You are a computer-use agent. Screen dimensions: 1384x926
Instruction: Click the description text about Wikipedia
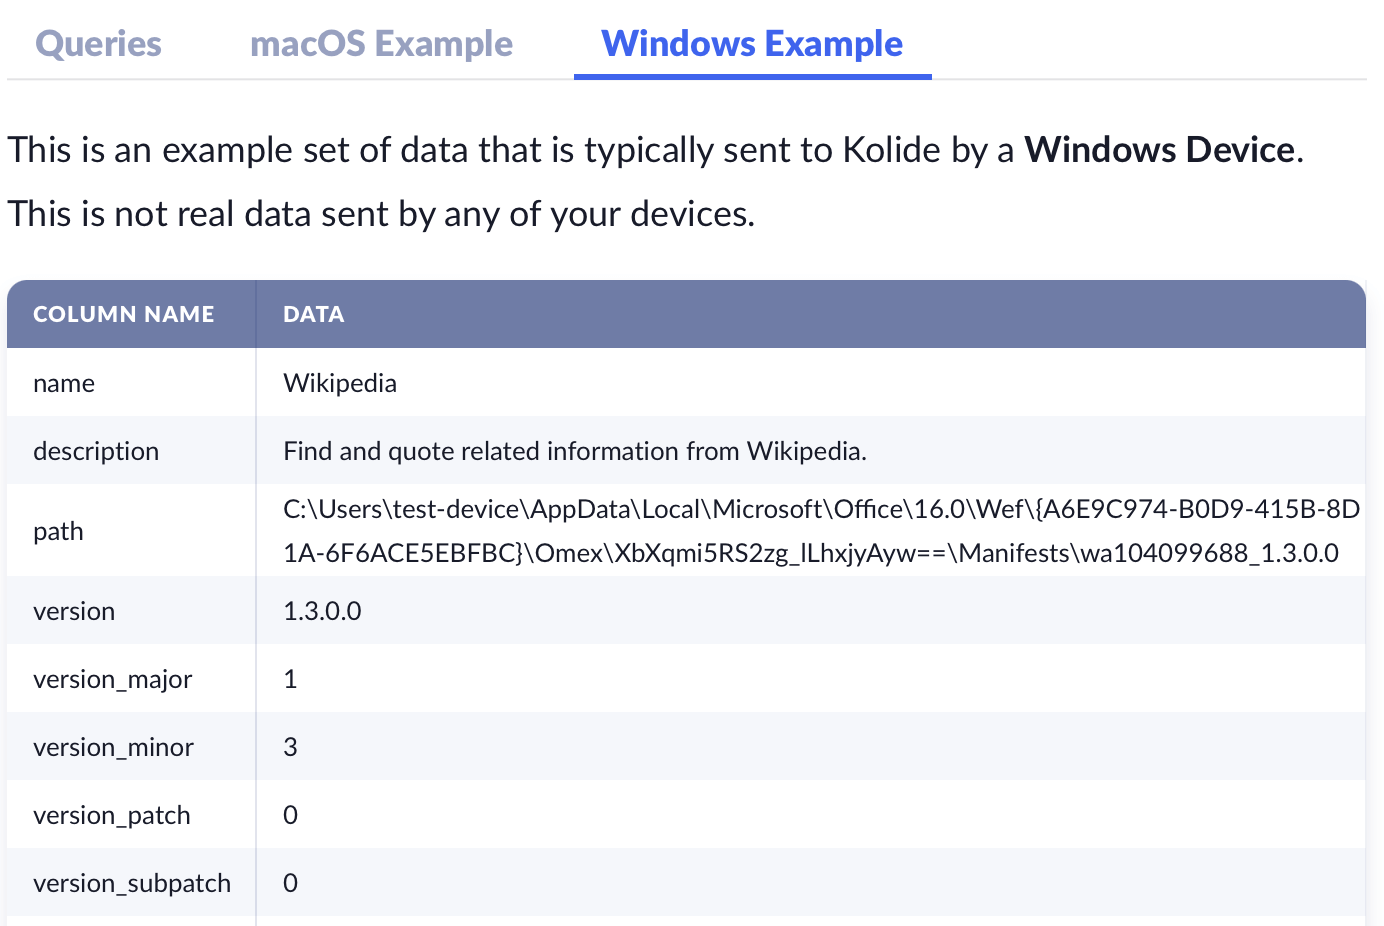[x=574, y=451]
